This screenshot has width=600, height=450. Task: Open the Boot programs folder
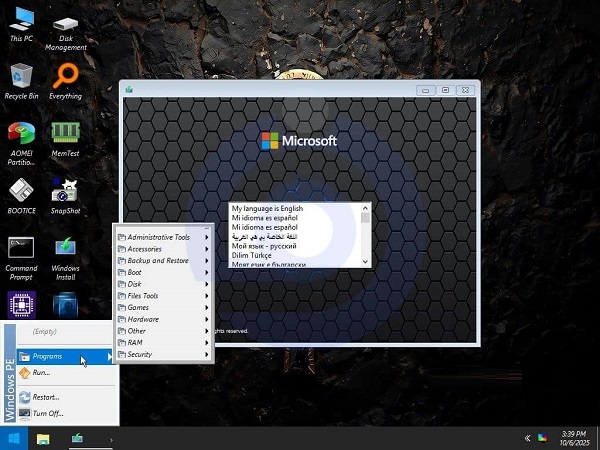pyautogui.click(x=164, y=272)
